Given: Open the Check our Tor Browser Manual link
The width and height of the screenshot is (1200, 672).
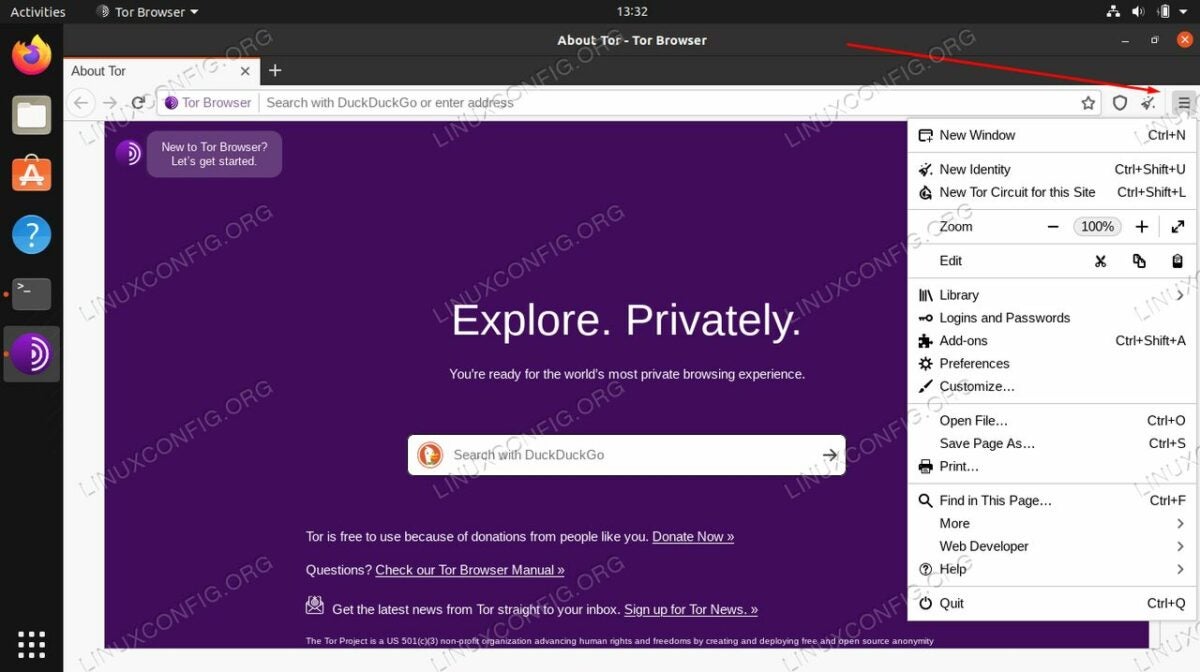Looking at the screenshot, I should click(470, 570).
